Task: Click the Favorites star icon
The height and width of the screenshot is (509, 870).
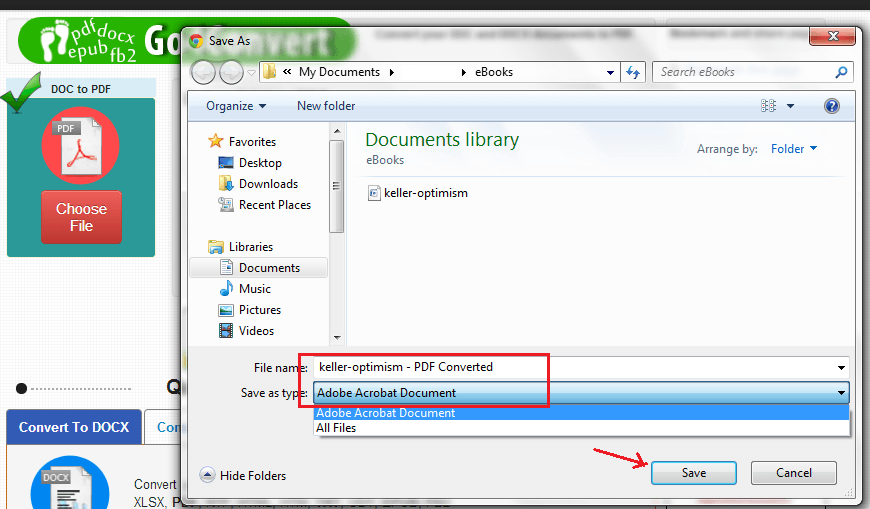Action: [215, 141]
